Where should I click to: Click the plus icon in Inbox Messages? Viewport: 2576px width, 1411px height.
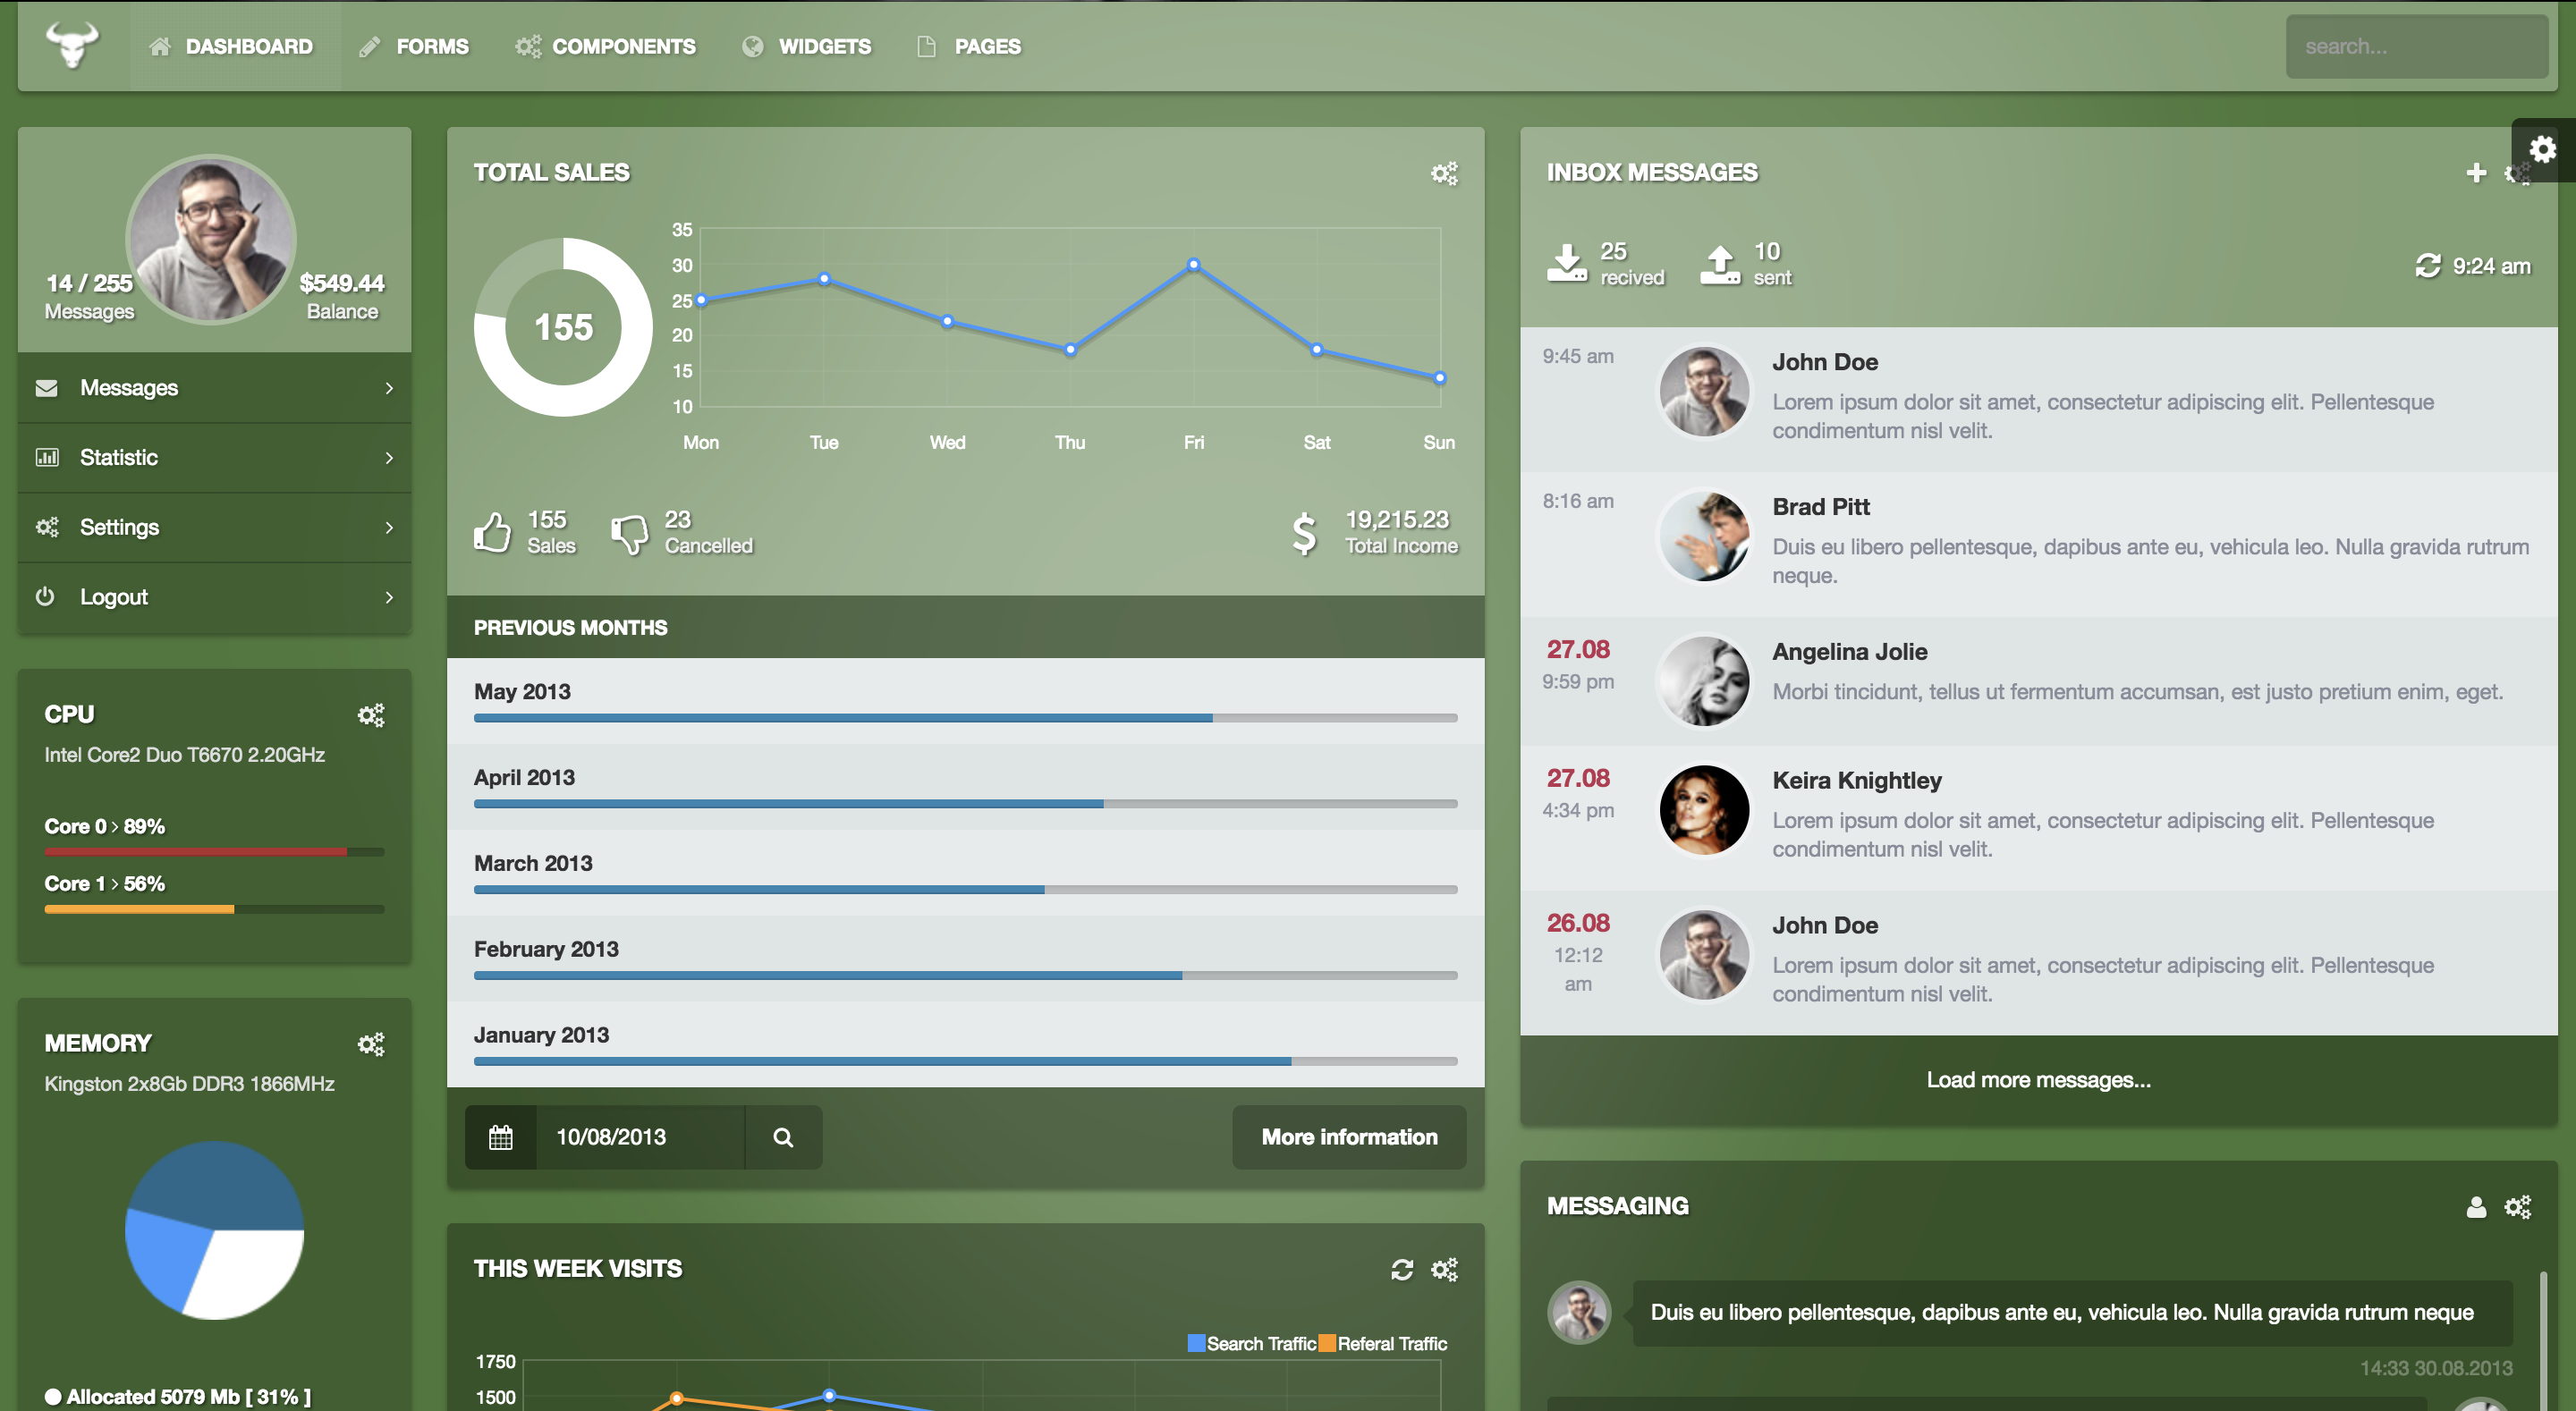(x=2475, y=173)
